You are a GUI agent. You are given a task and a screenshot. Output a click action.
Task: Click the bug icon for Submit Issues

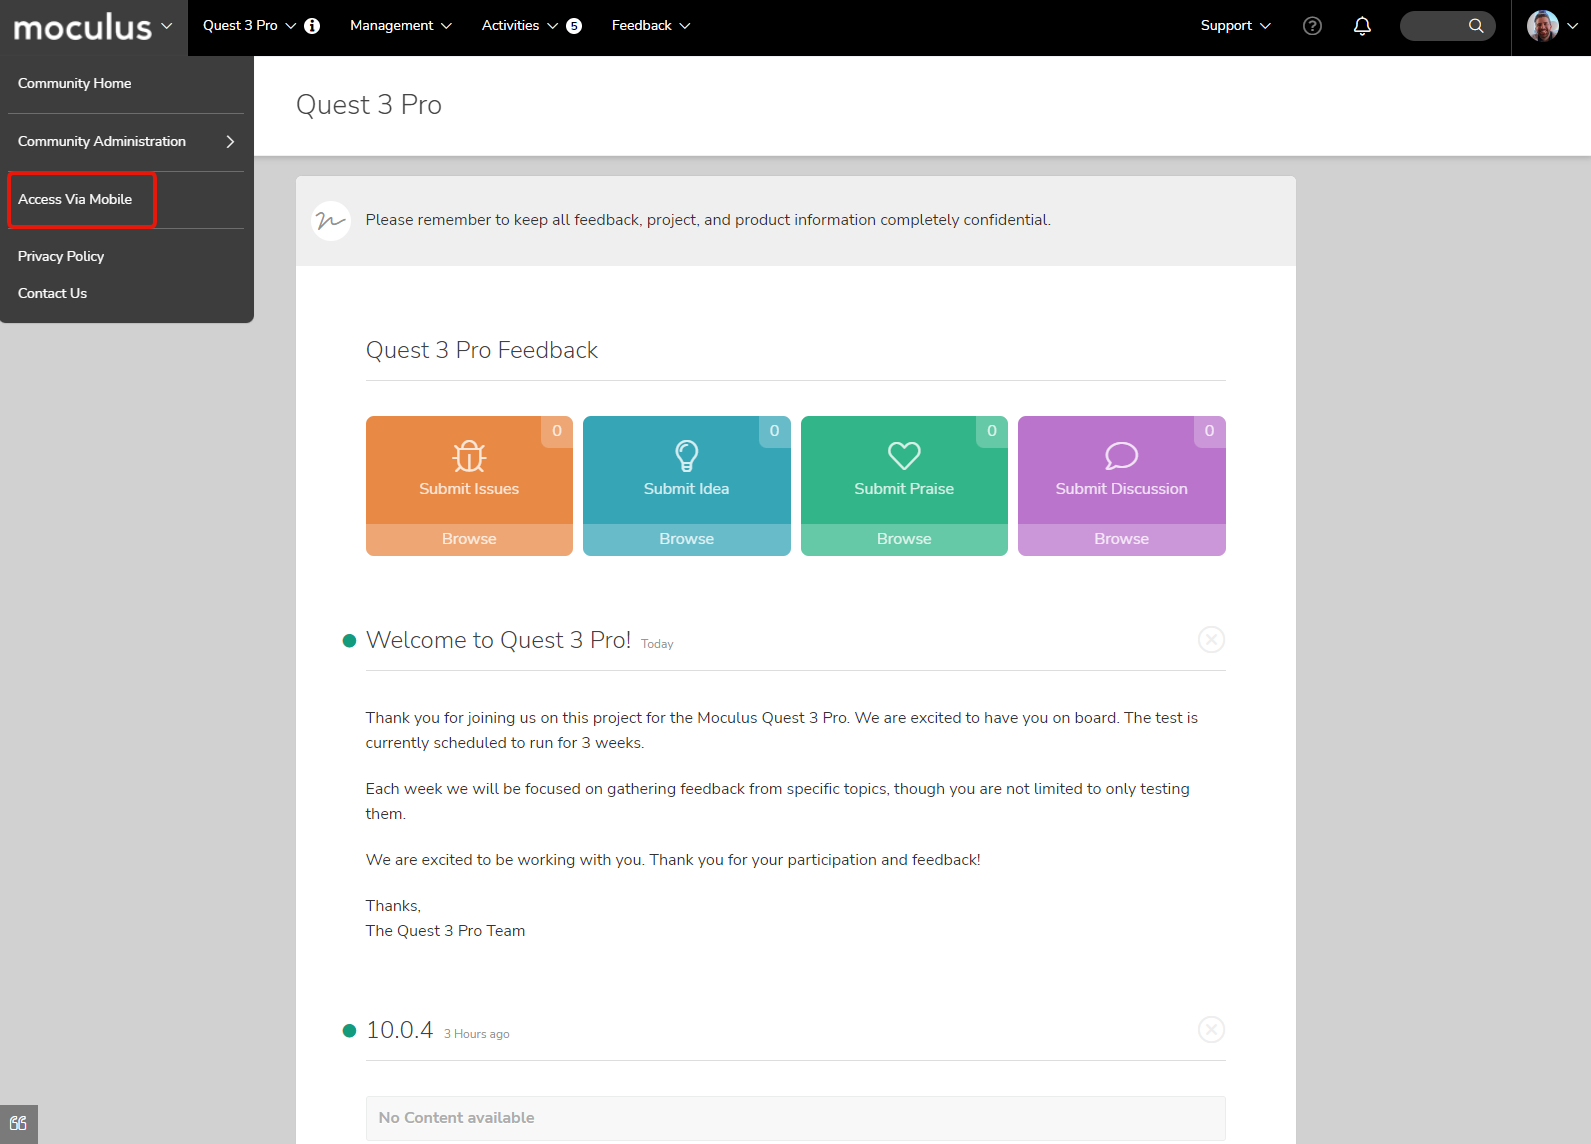point(469,456)
